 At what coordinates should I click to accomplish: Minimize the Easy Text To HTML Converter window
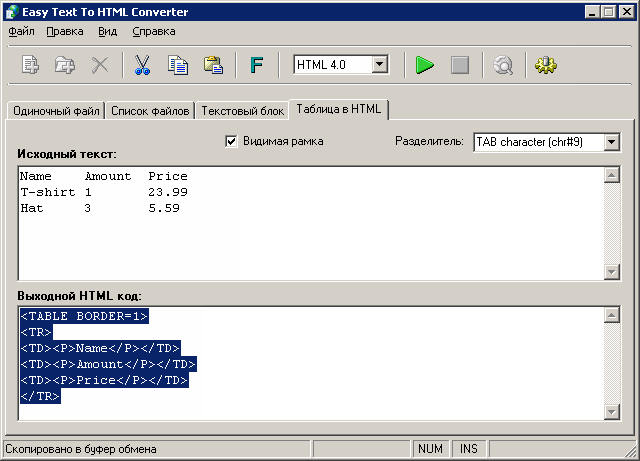click(592, 12)
